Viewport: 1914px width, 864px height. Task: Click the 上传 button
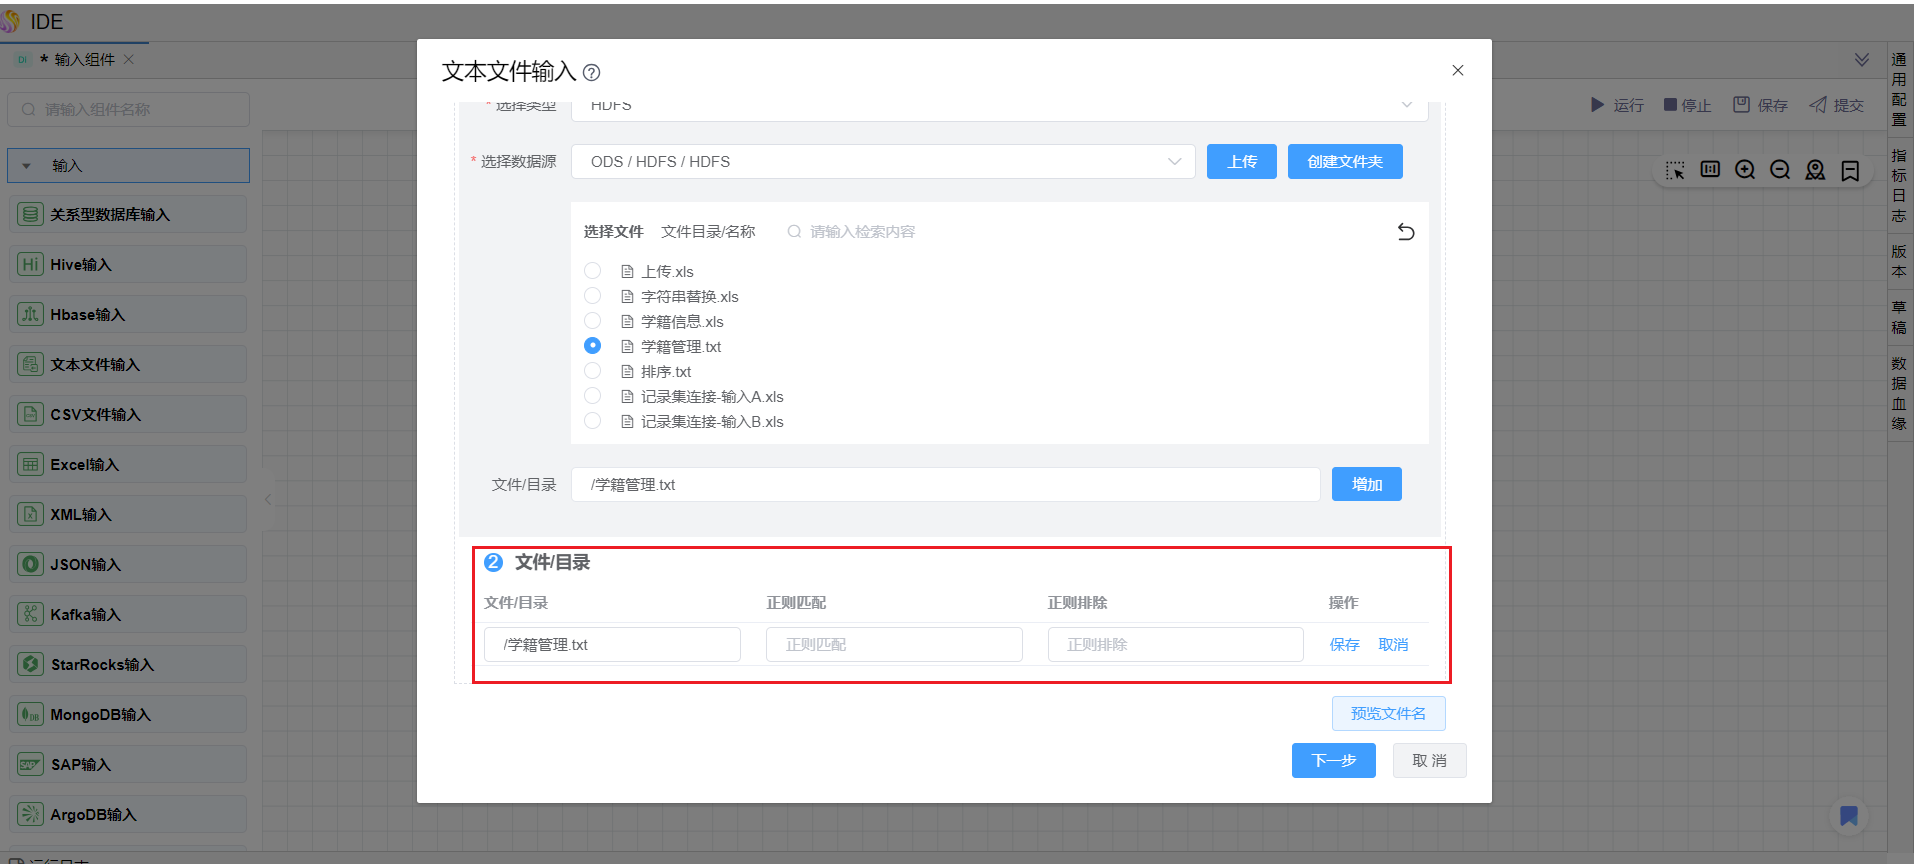pos(1242,162)
